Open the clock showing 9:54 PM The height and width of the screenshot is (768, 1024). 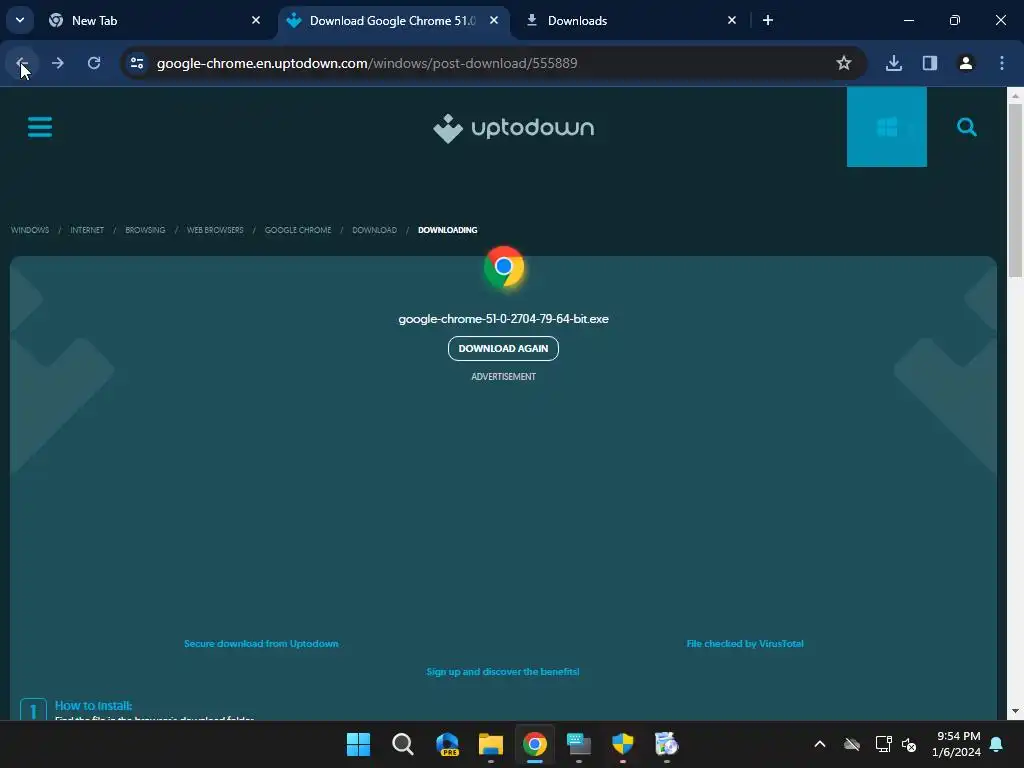tap(957, 744)
